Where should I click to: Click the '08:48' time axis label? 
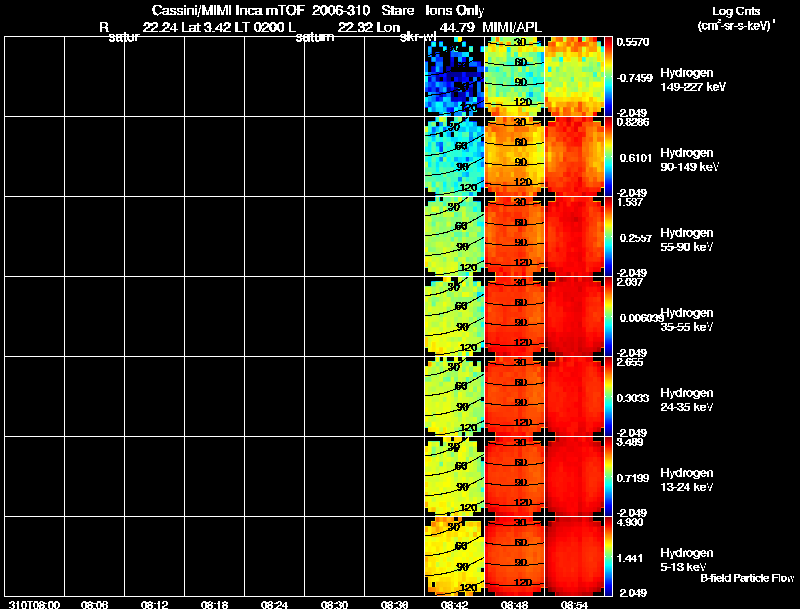coord(514,604)
